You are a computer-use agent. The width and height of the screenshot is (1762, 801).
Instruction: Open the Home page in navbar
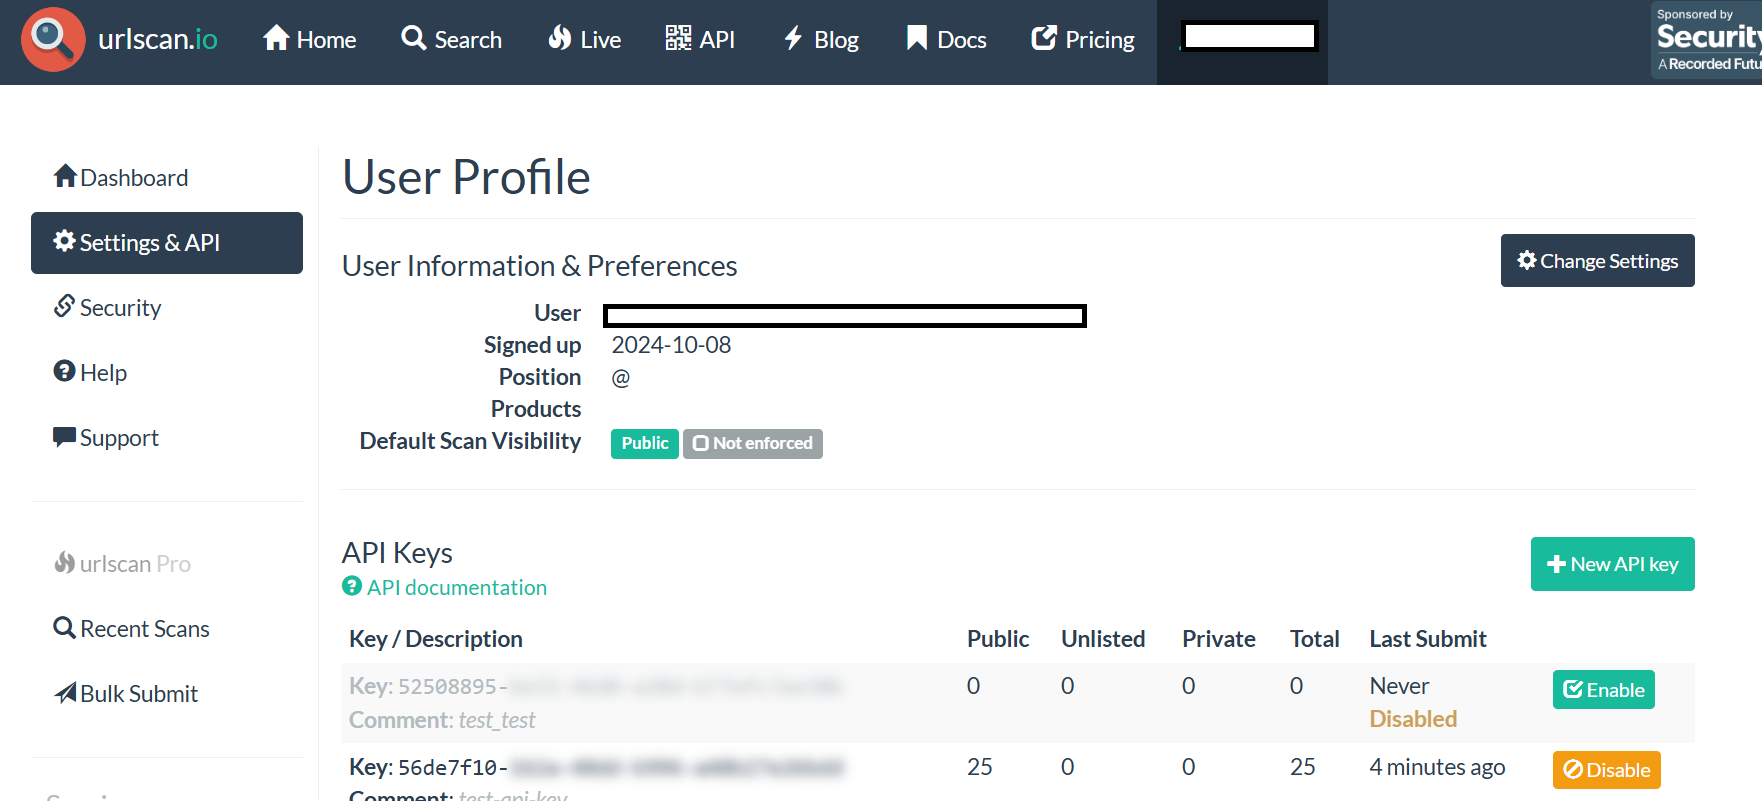tap(309, 40)
